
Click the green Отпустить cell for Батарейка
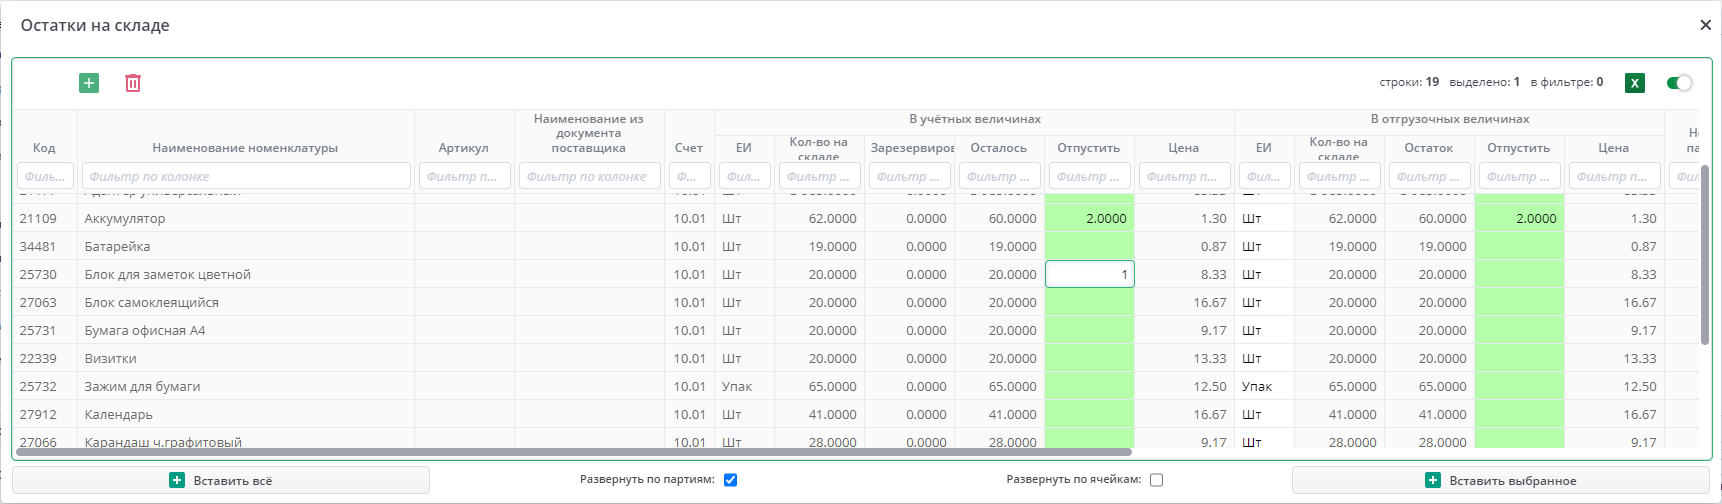(1089, 246)
